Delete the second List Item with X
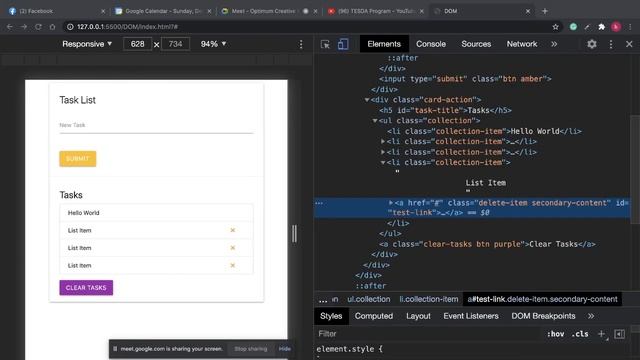The height and width of the screenshot is (360, 640). (233, 248)
